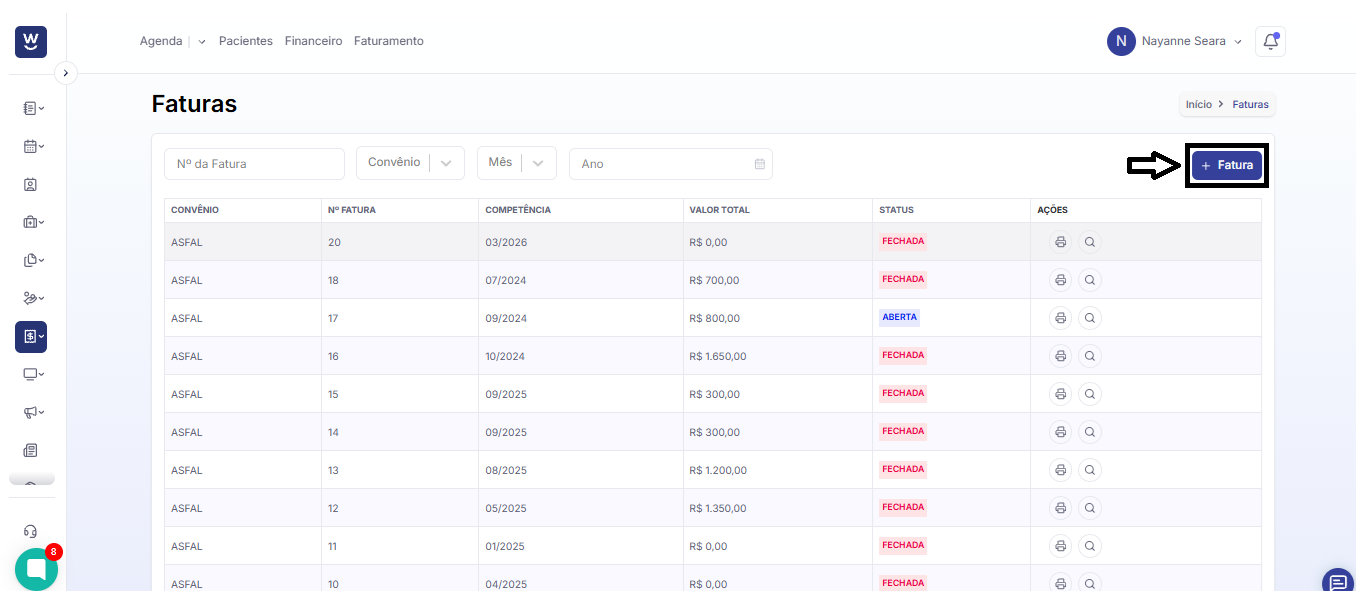View details of invoice number 14
This screenshot has height=591, width=1356.
1090,432
